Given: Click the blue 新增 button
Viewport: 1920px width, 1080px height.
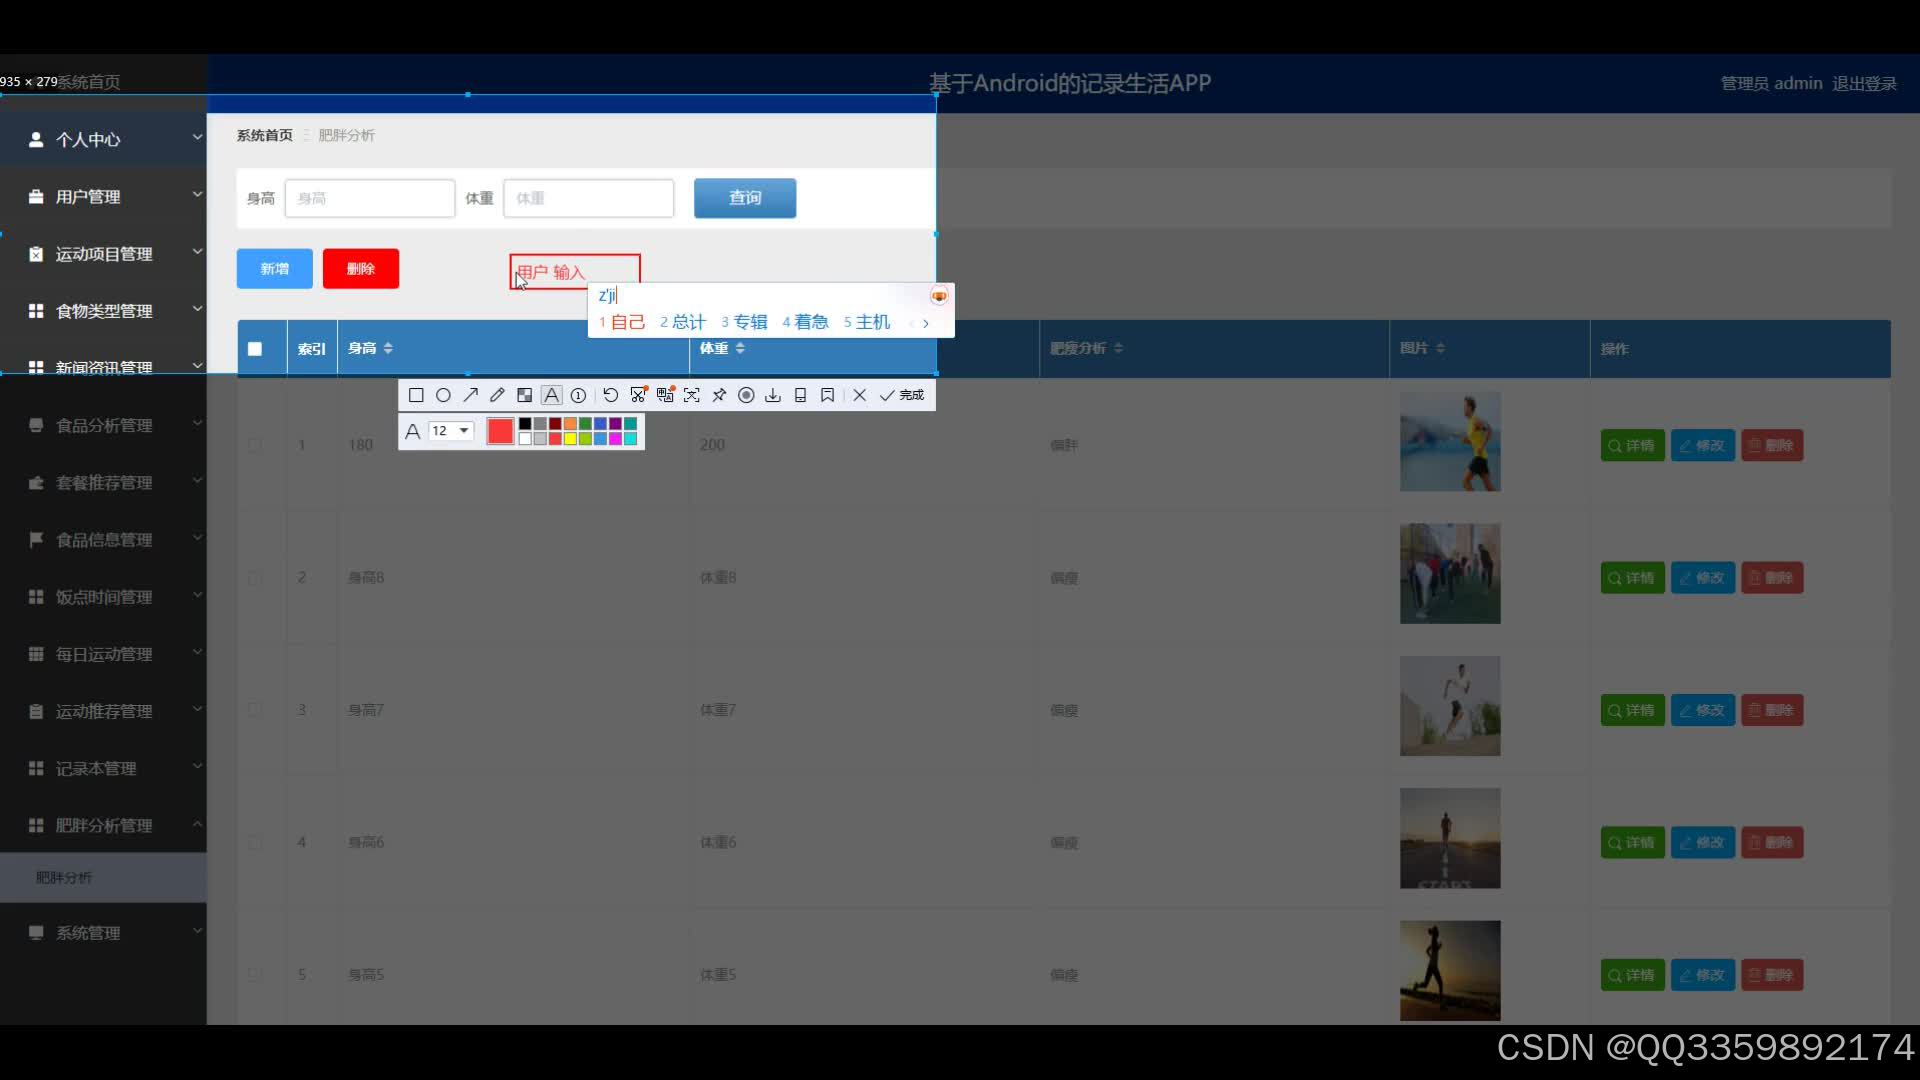Looking at the screenshot, I should coord(275,269).
